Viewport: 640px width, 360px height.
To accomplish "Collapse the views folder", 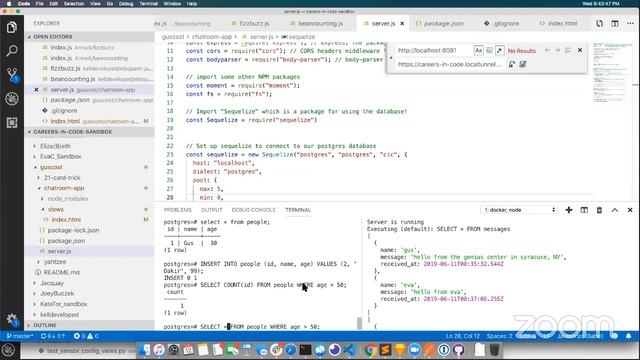I will (x=56, y=209).
